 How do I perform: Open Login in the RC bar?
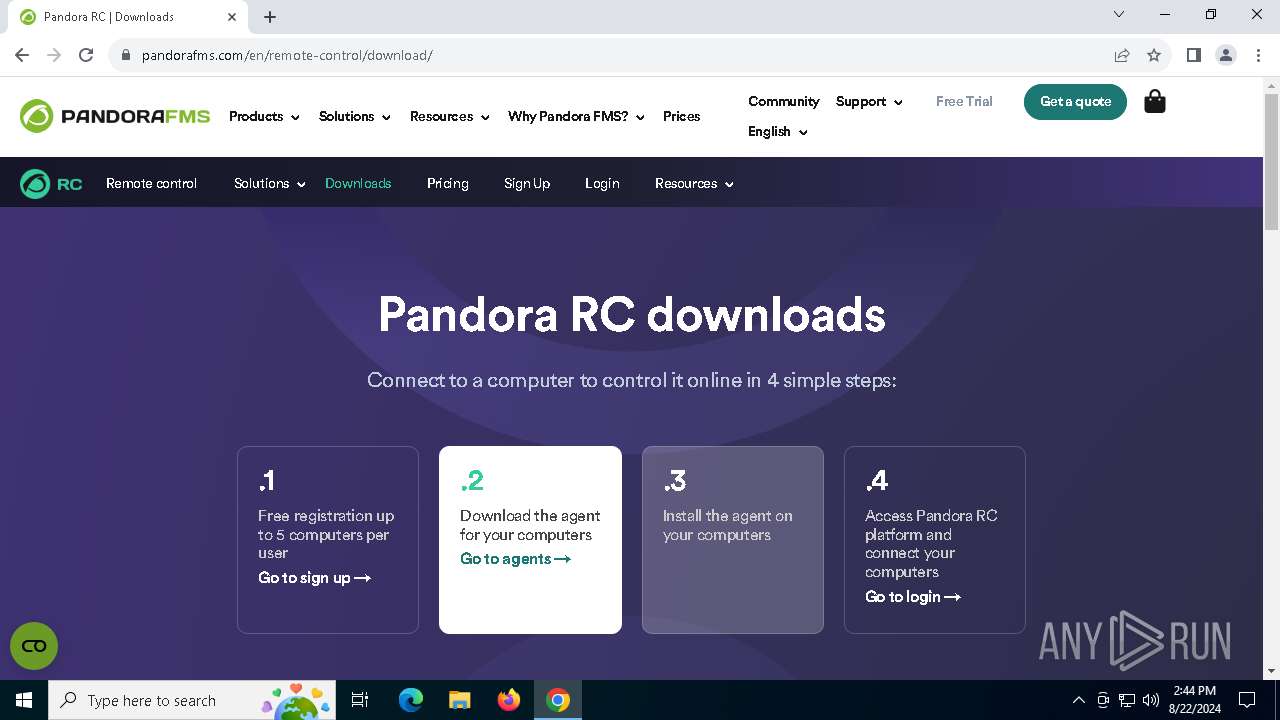click(x=602, y=183)
